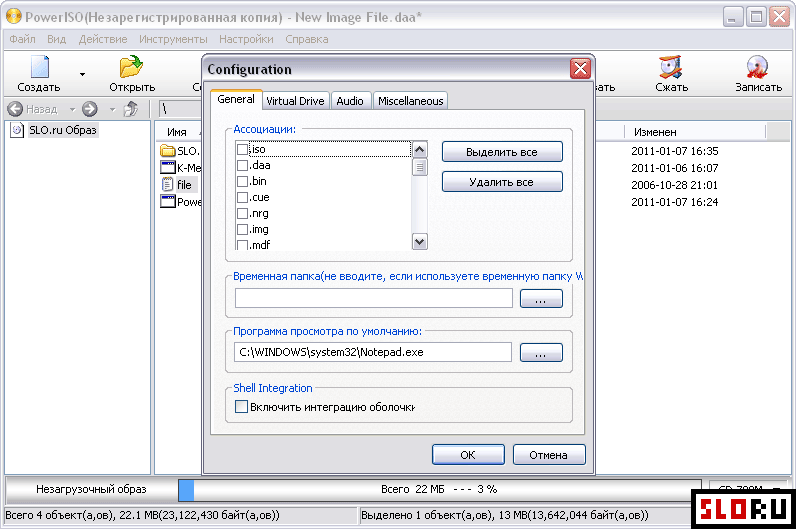Check the .iso association checkbox
Viewport: 796px width, 529px height.
pyautogui.click(x=243, y=149)
